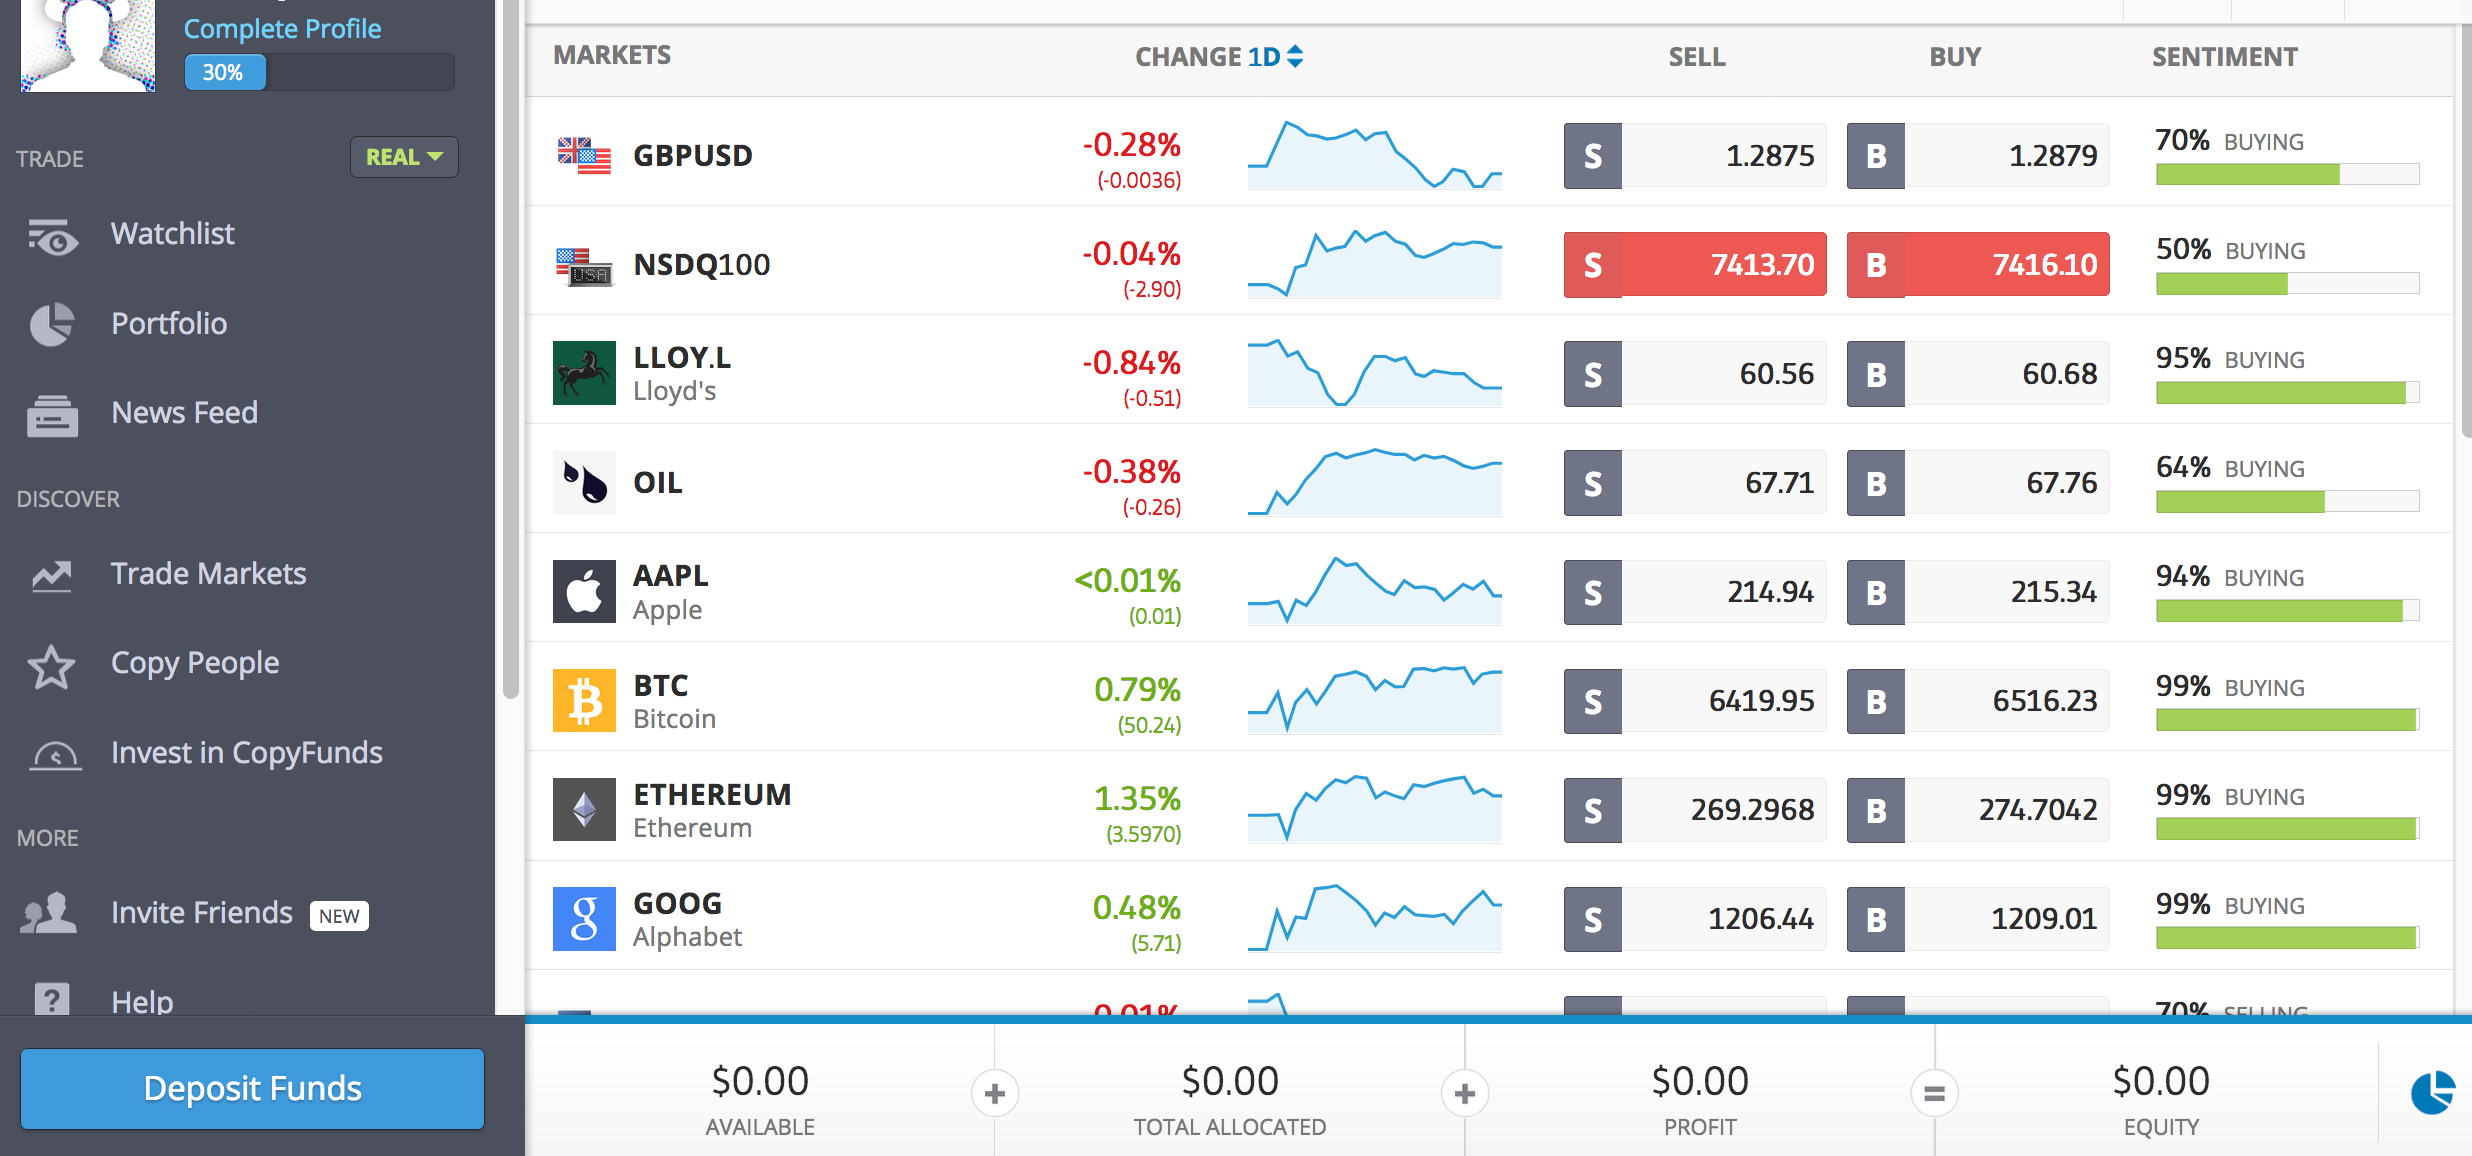Viewport: 2472px width, 1156px height.
Task: Click the NSDQ100 USA flag icon
Action: [x=584, y=266]
